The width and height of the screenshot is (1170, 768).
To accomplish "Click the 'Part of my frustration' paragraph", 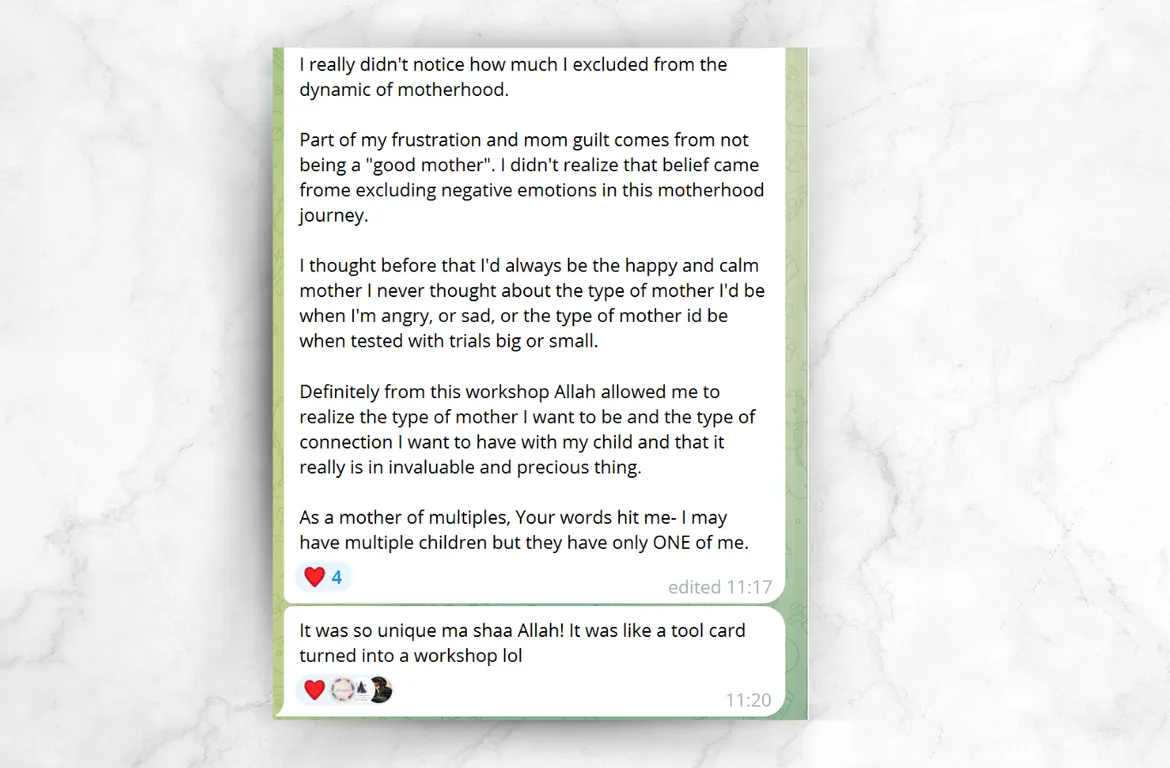I will tap(531, 178).
